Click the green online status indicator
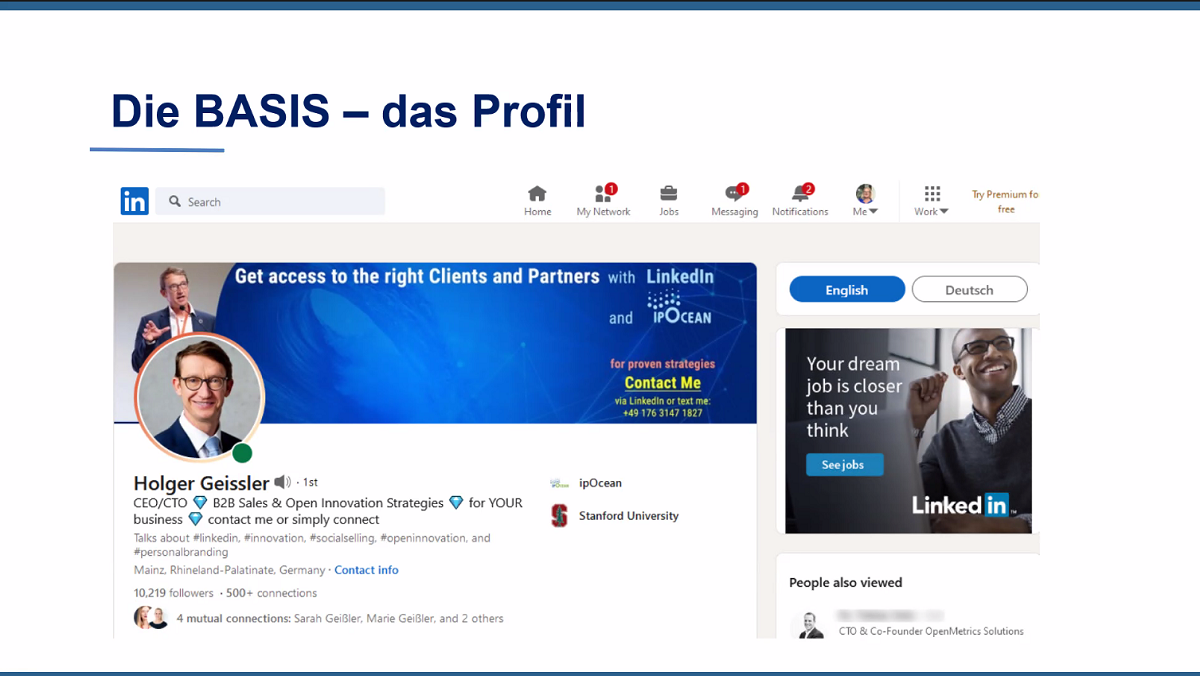This screenshot has height=676, width=1200. point(242,453)
